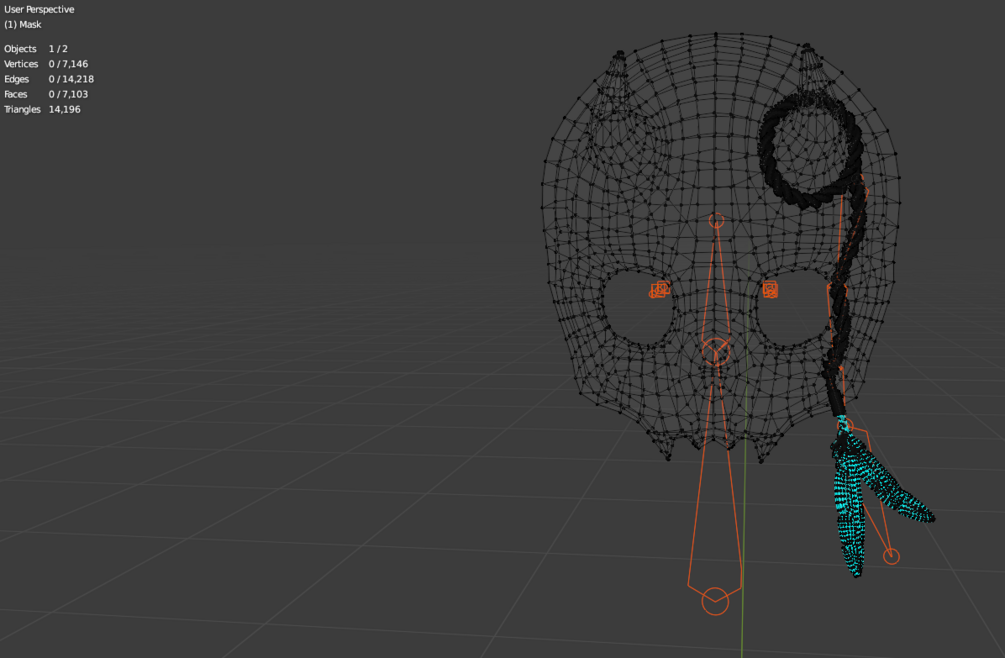The width and height of the screenshot is (1005, 658).
Task: Select the orange empty at the right eye hole
Action: coord(770,290)
